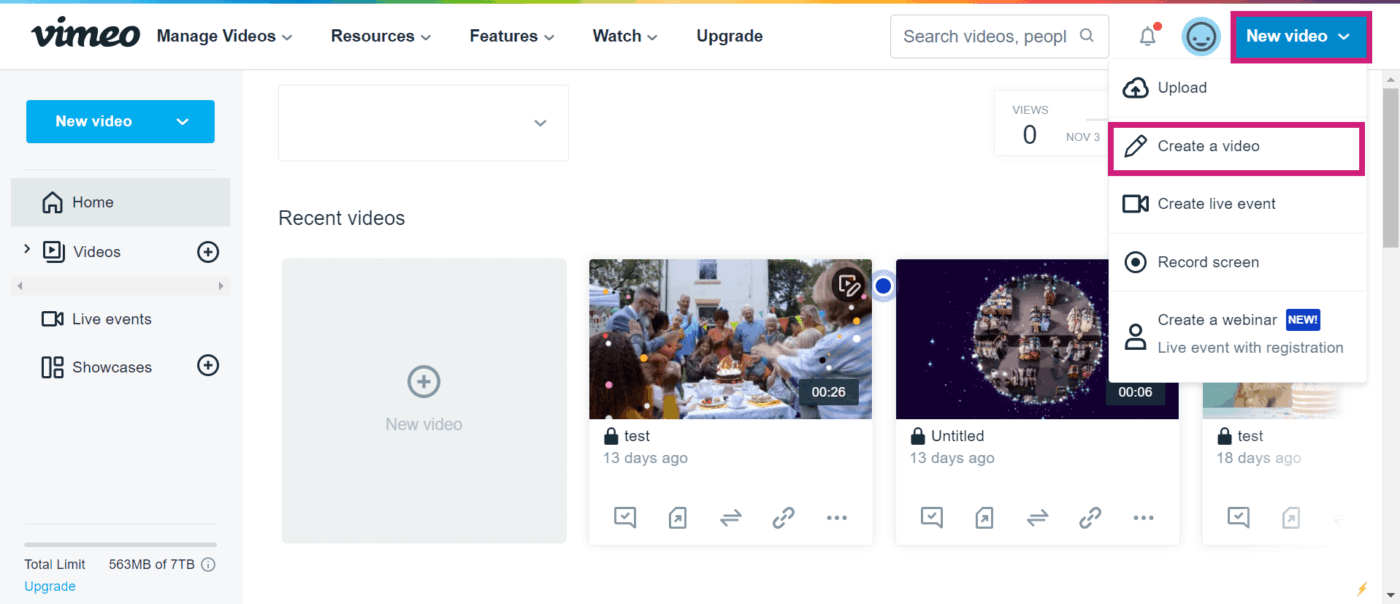Click the notification bell icon

pos(1148,37)
